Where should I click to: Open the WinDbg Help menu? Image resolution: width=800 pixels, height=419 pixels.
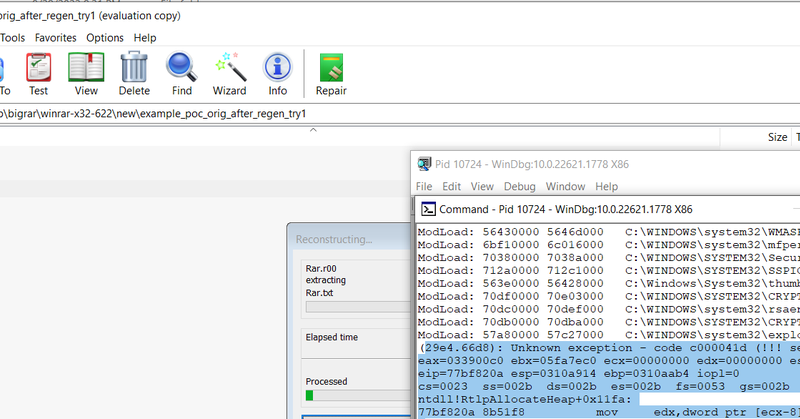(x=607, y=186)
